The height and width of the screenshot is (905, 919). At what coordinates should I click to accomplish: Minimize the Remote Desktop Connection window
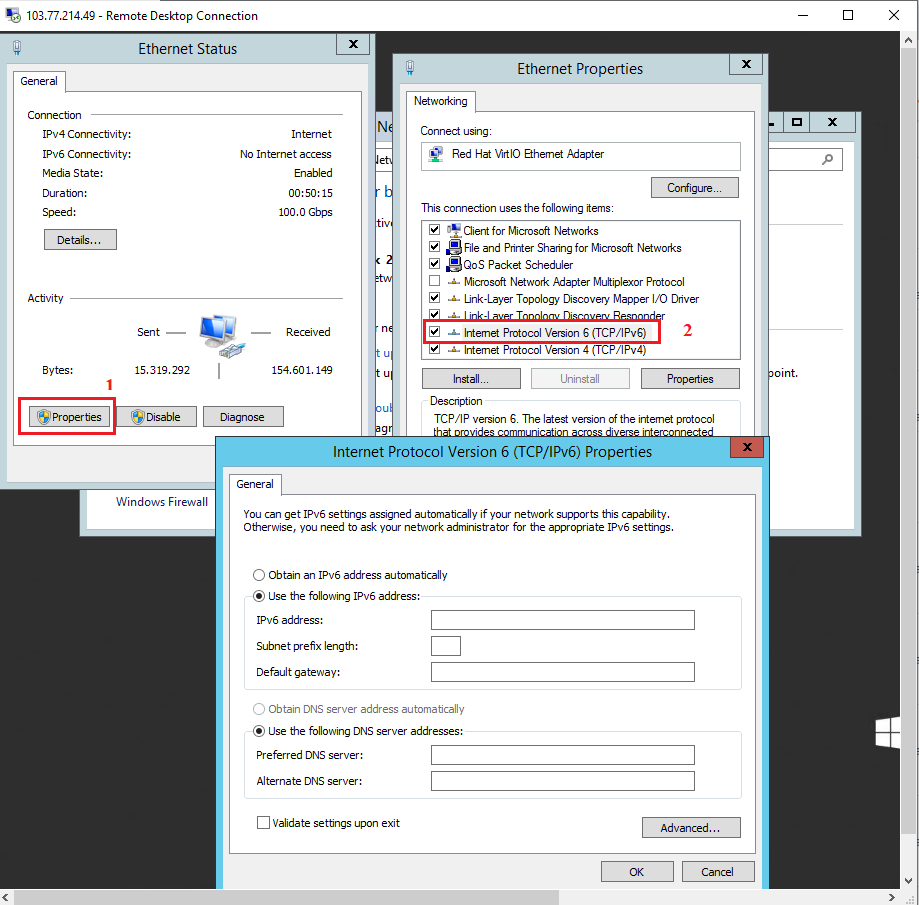[802, 15]
